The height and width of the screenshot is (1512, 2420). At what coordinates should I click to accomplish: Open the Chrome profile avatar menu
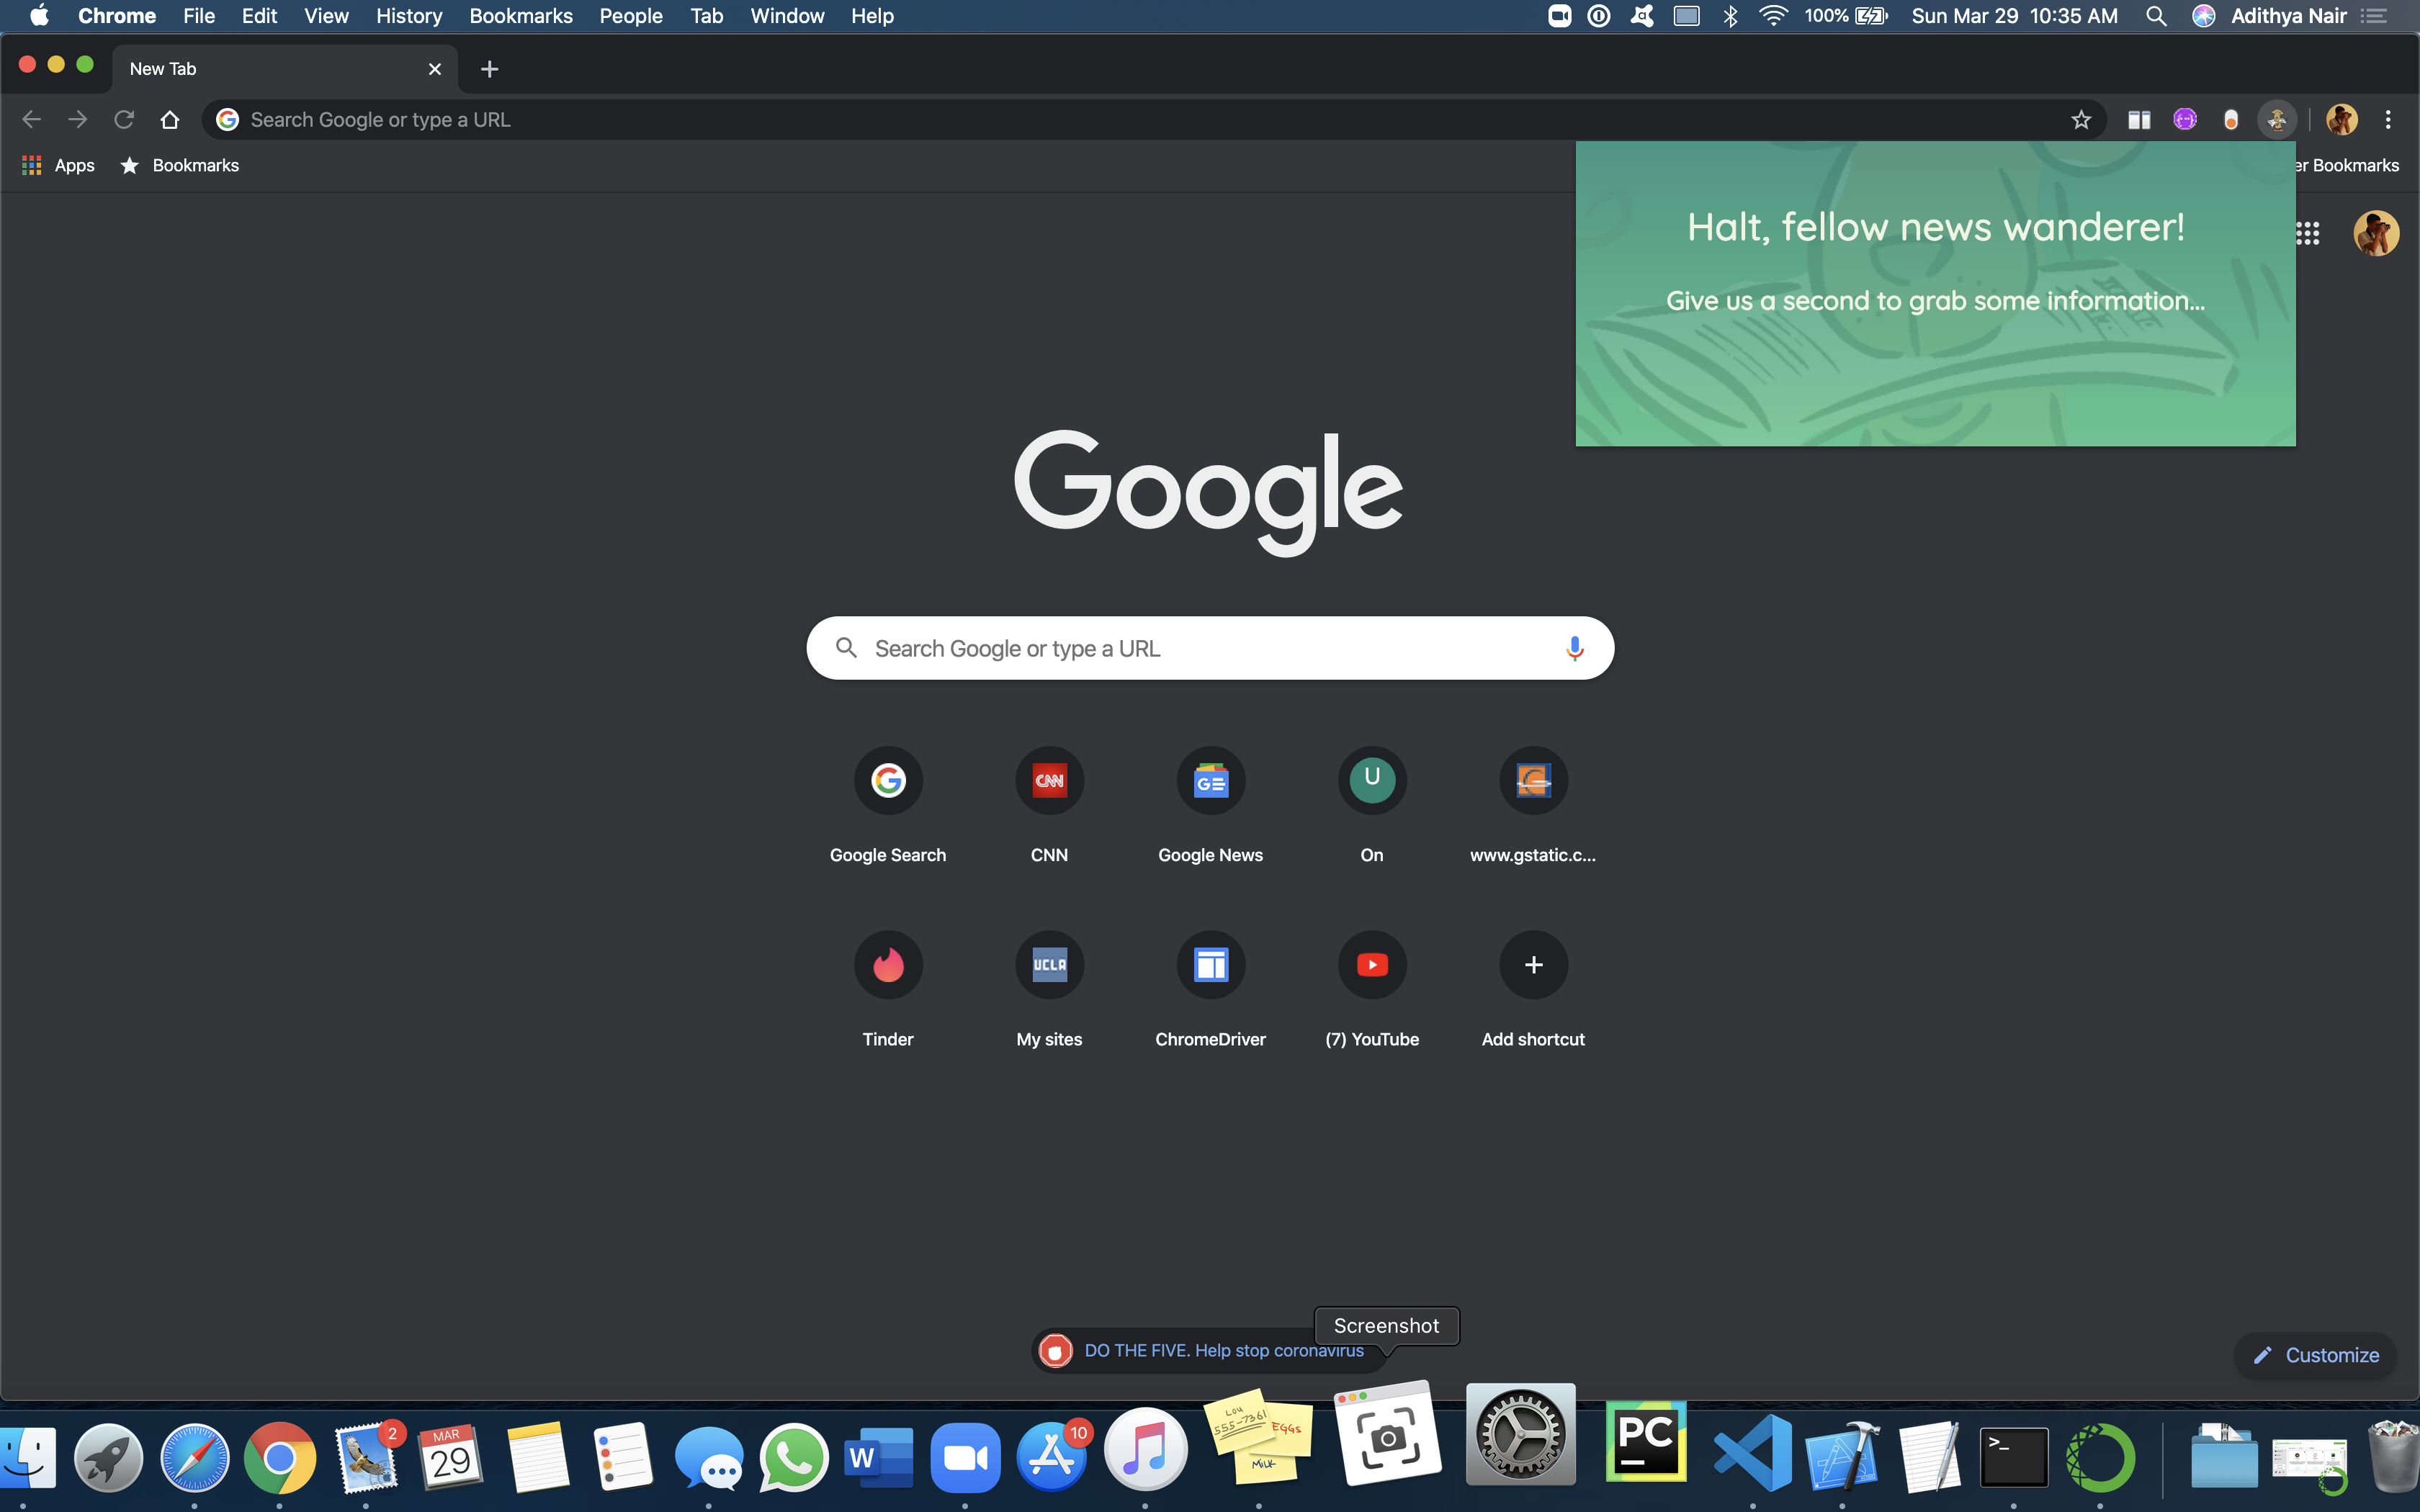2341,120
